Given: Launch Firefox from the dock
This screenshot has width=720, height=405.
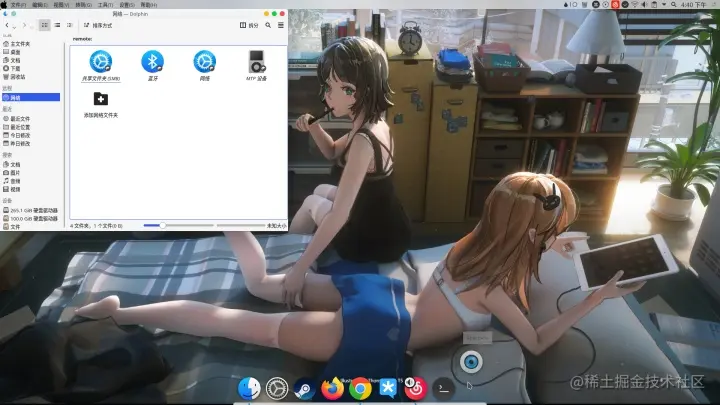Looking at the screenshot, I should [x=332, y=388].
